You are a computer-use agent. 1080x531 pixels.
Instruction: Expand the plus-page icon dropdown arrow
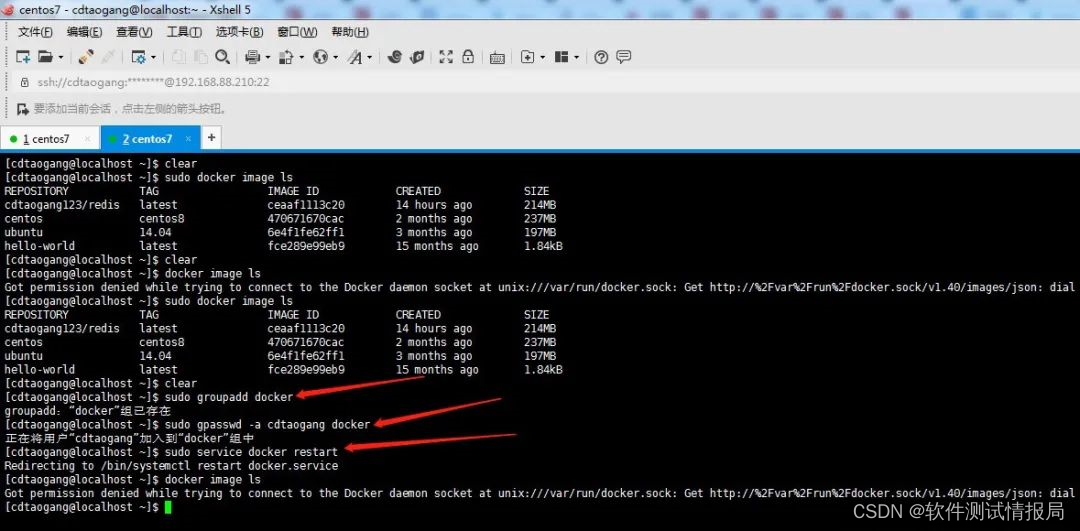click(x=543, y=58)
